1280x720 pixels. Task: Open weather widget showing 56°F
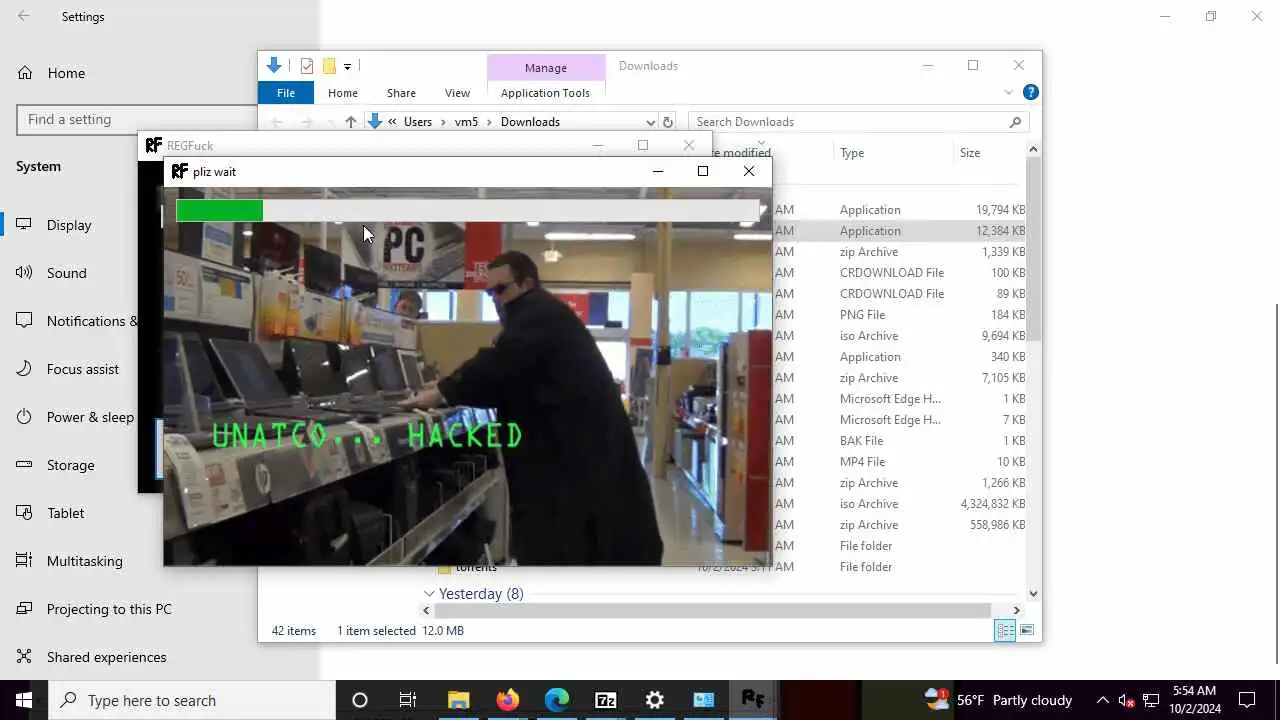pos(998,700)
